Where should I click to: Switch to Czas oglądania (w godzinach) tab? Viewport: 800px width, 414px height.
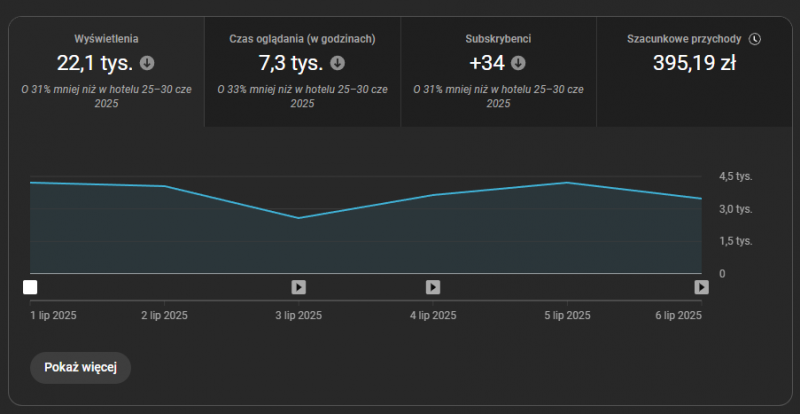click(x=302, y=40)
